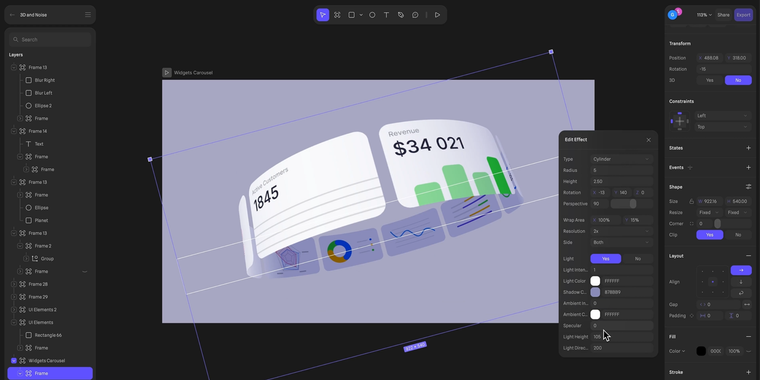
Task: Select the Pen tool in the toolbar
Action: (x=401, y=15)
